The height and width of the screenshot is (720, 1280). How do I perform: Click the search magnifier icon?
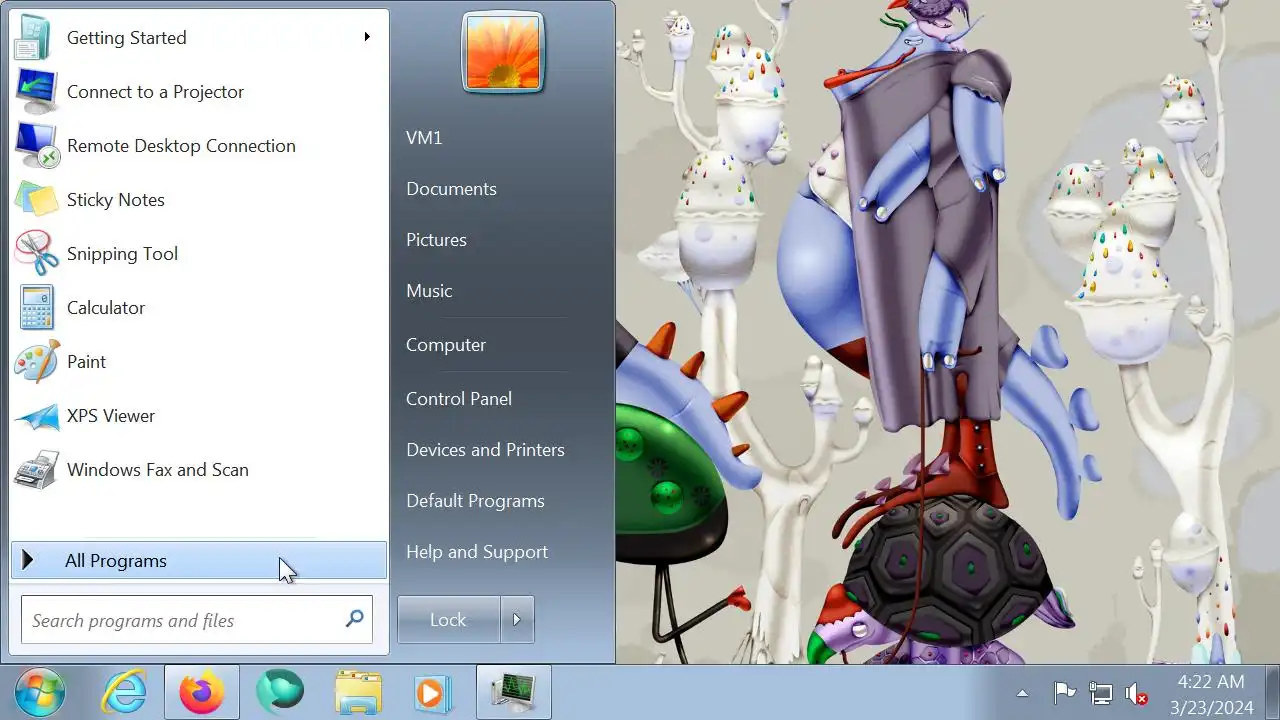click(x=354, y=619)
